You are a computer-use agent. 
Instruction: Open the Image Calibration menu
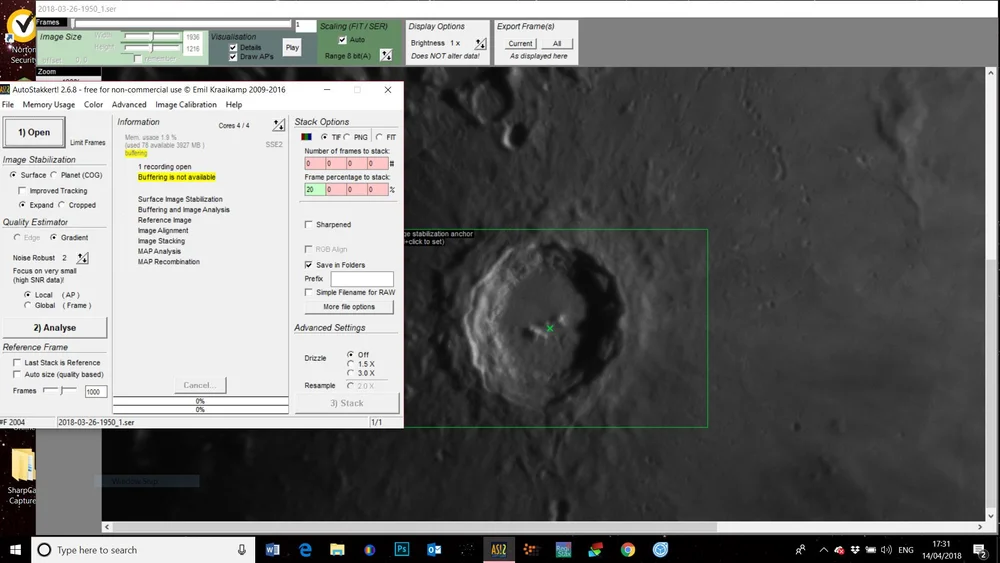[x=186, y=105]
